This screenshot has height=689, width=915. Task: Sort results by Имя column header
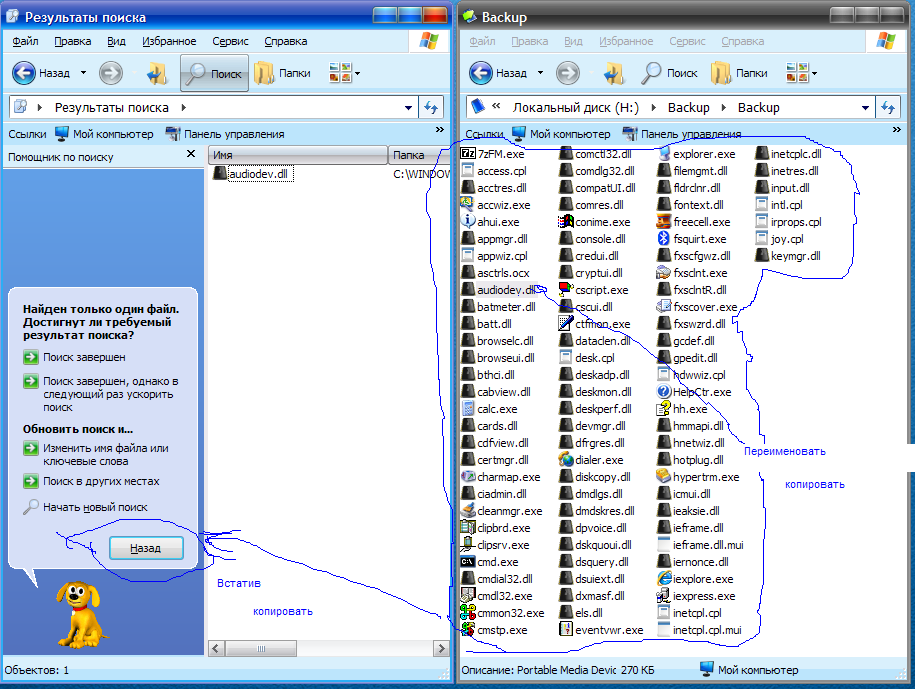tap(298, 155)
